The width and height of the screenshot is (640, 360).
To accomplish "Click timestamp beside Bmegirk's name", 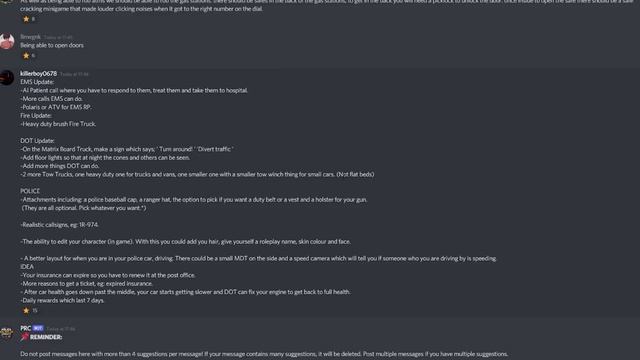I will point(58,37).
